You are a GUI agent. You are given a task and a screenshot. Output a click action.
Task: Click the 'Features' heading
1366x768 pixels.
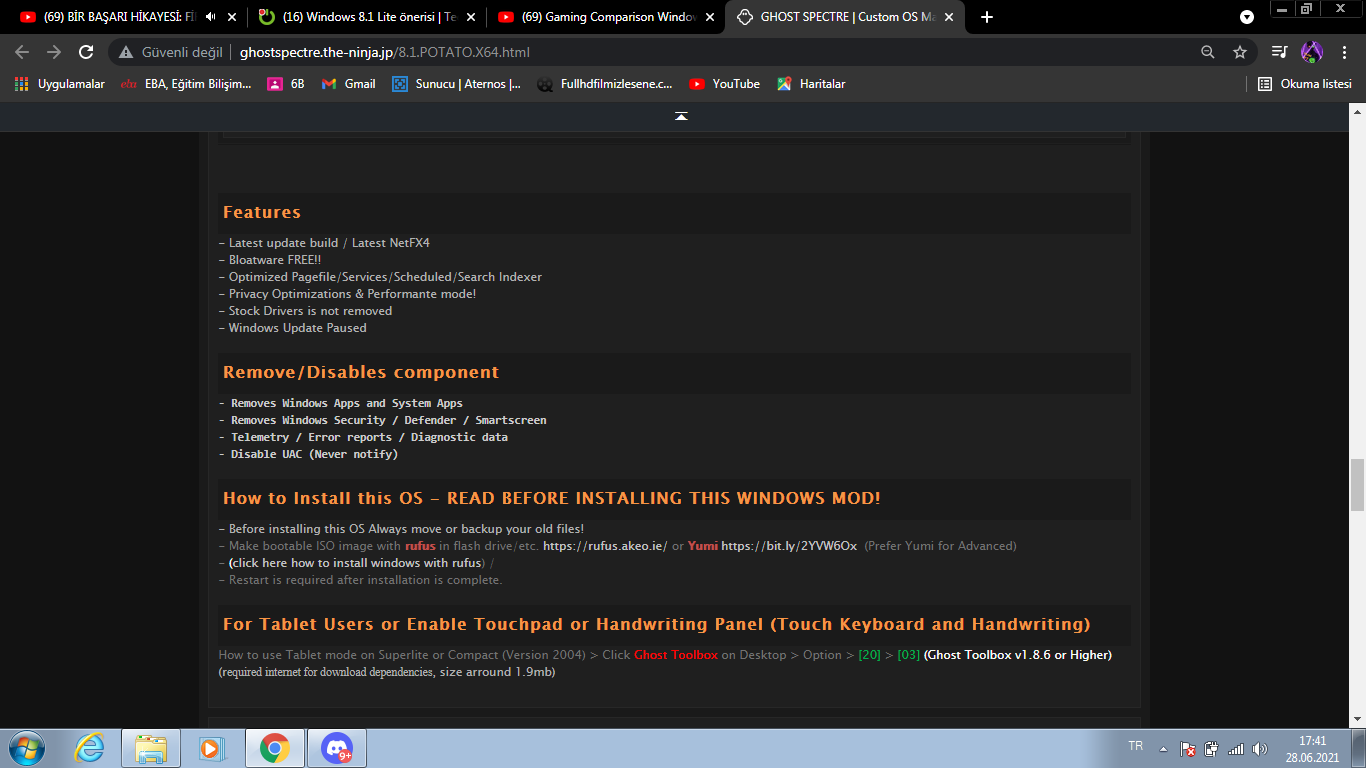tap(262, 212)
